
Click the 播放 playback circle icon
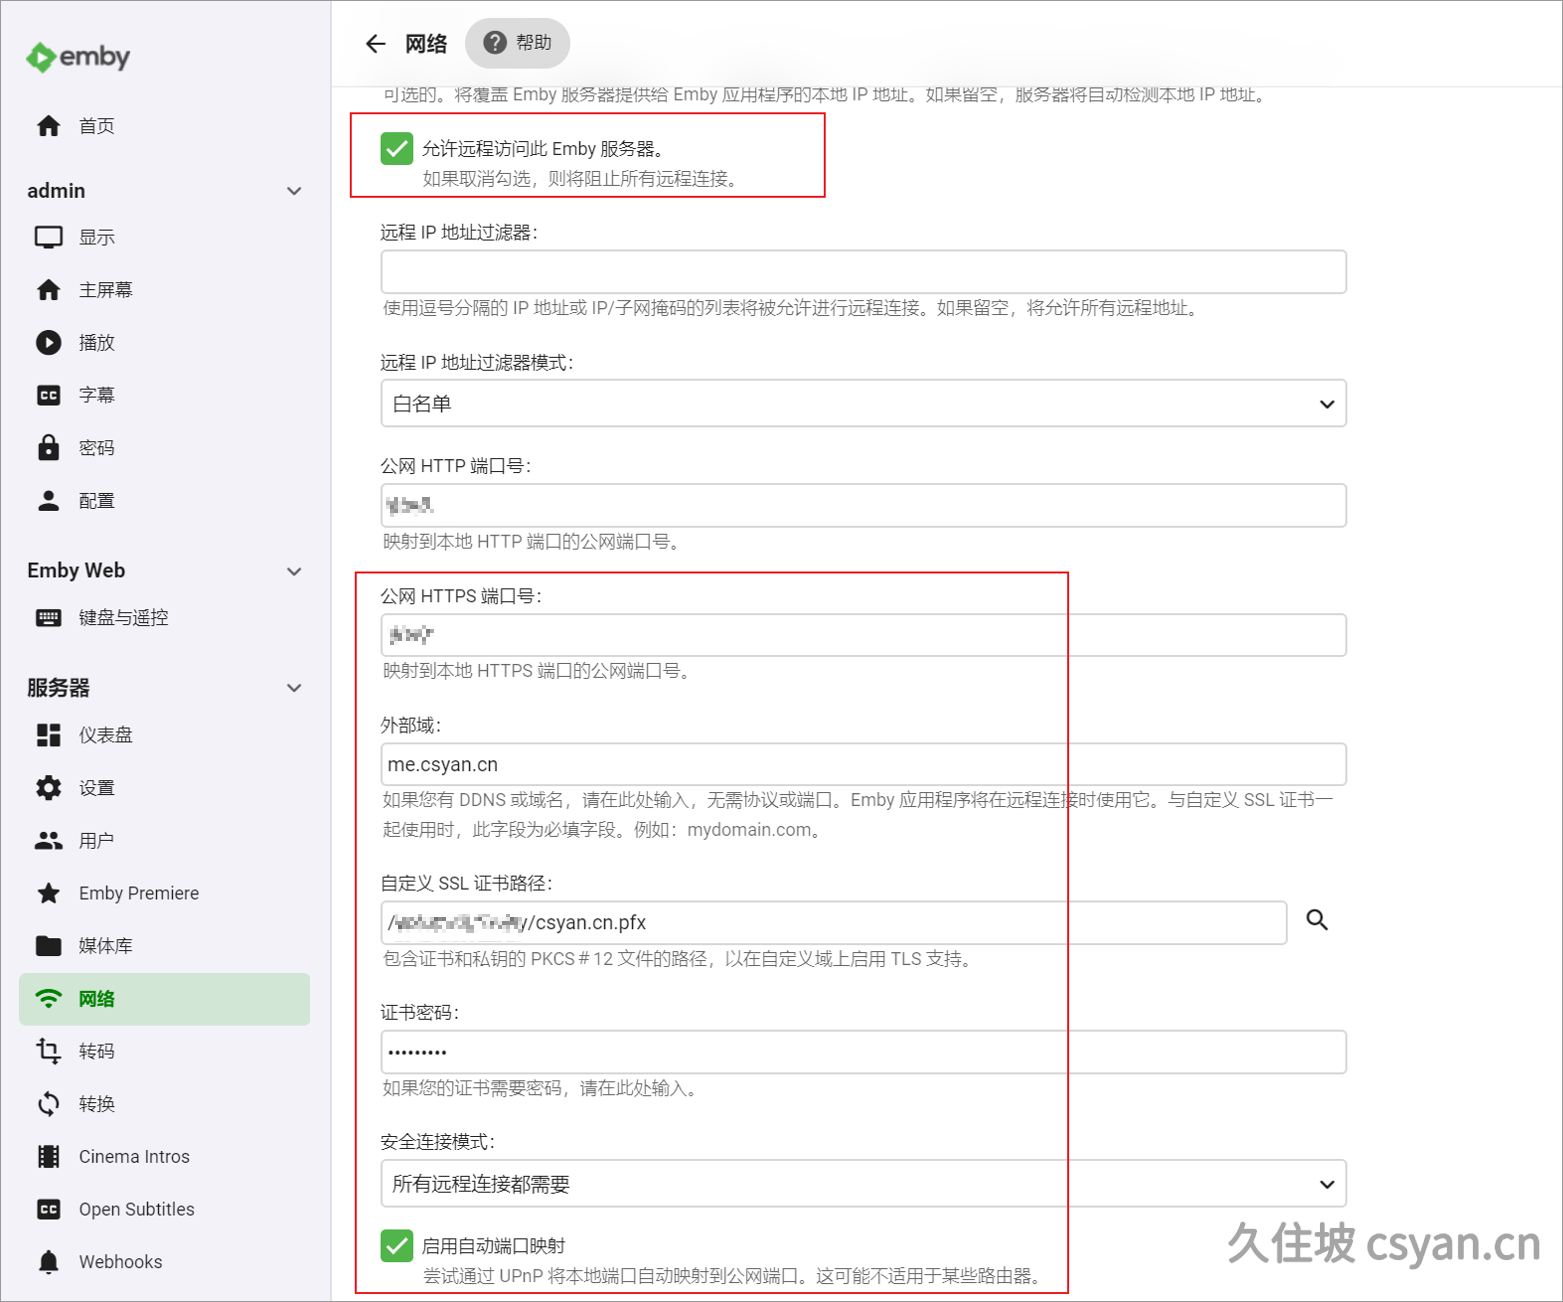[48, 343]
